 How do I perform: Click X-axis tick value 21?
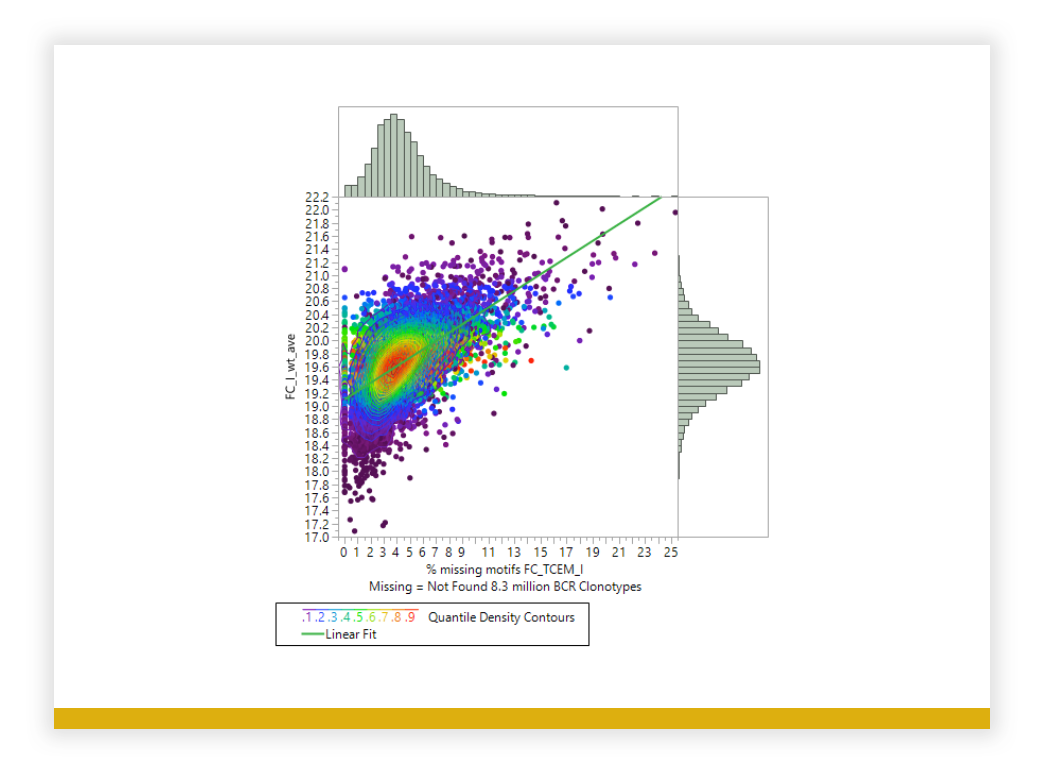619,552
